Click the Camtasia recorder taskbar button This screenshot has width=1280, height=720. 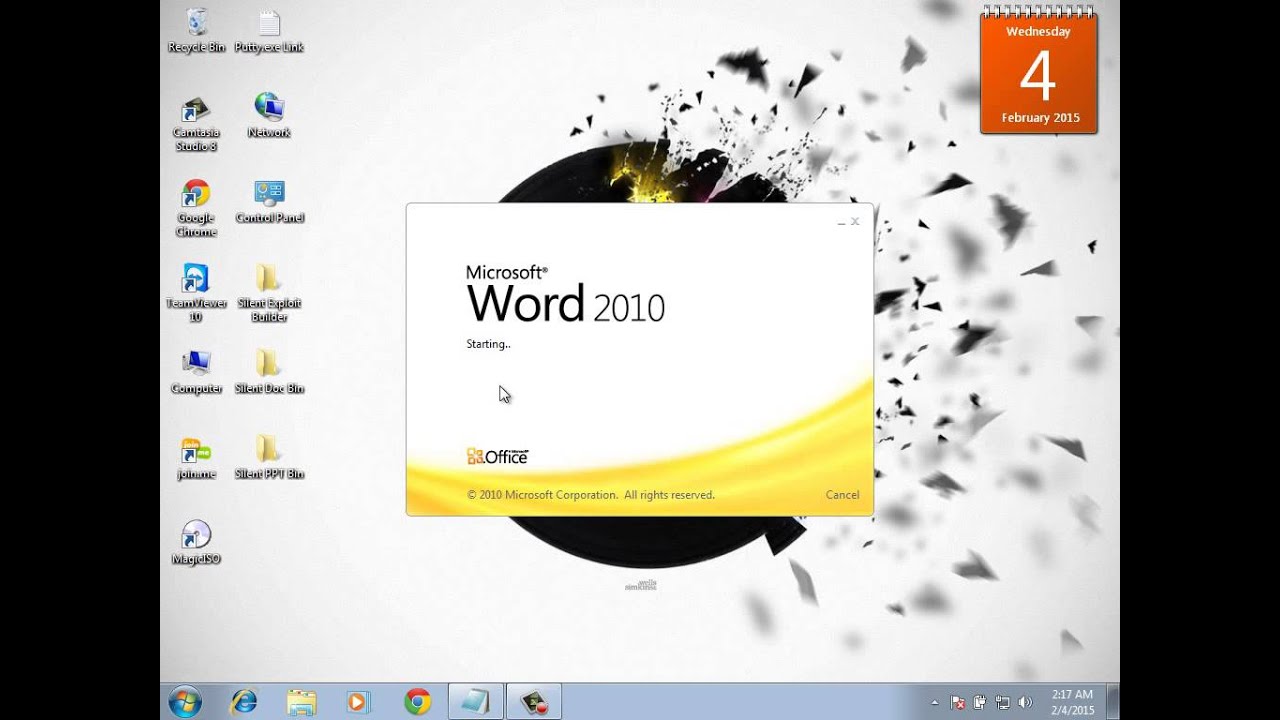534,702
